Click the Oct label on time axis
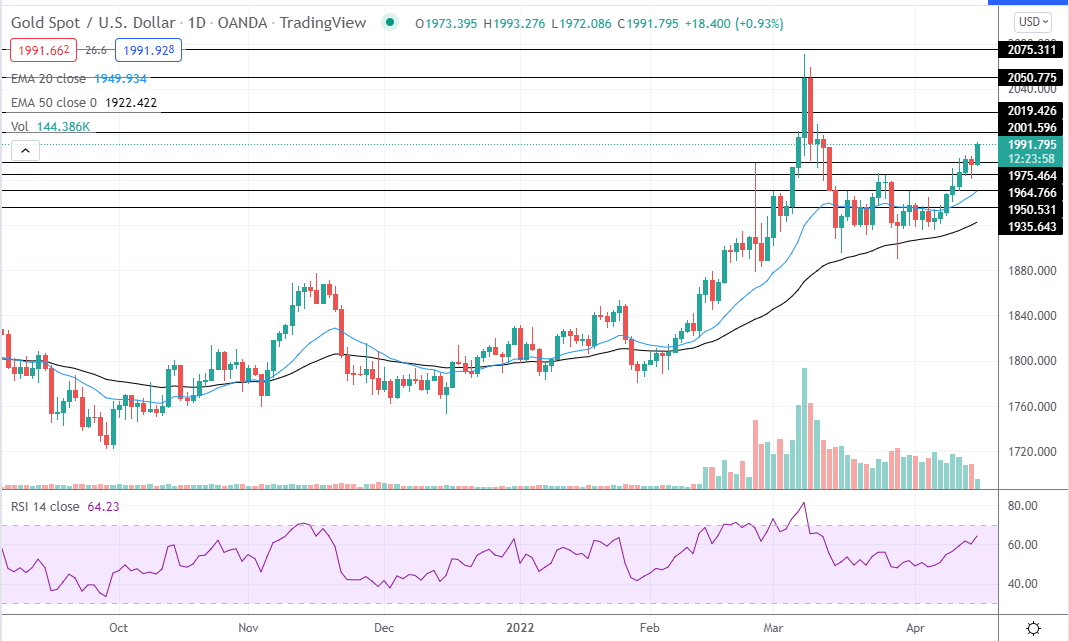Screen dimensions: 1069x641 click(x=119, y=627)
